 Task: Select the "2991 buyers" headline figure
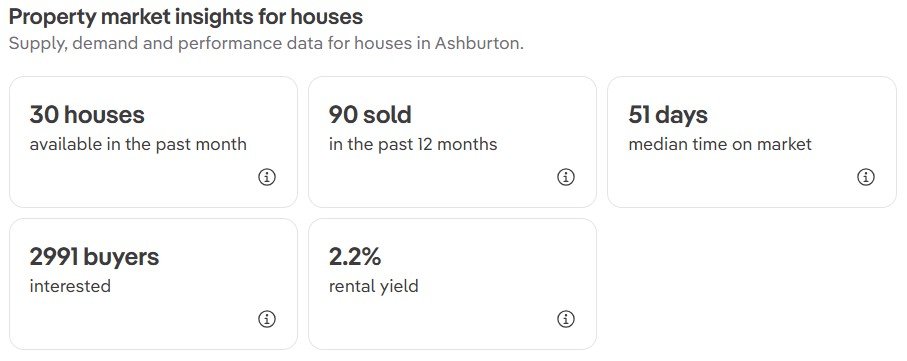pos(94,257)
